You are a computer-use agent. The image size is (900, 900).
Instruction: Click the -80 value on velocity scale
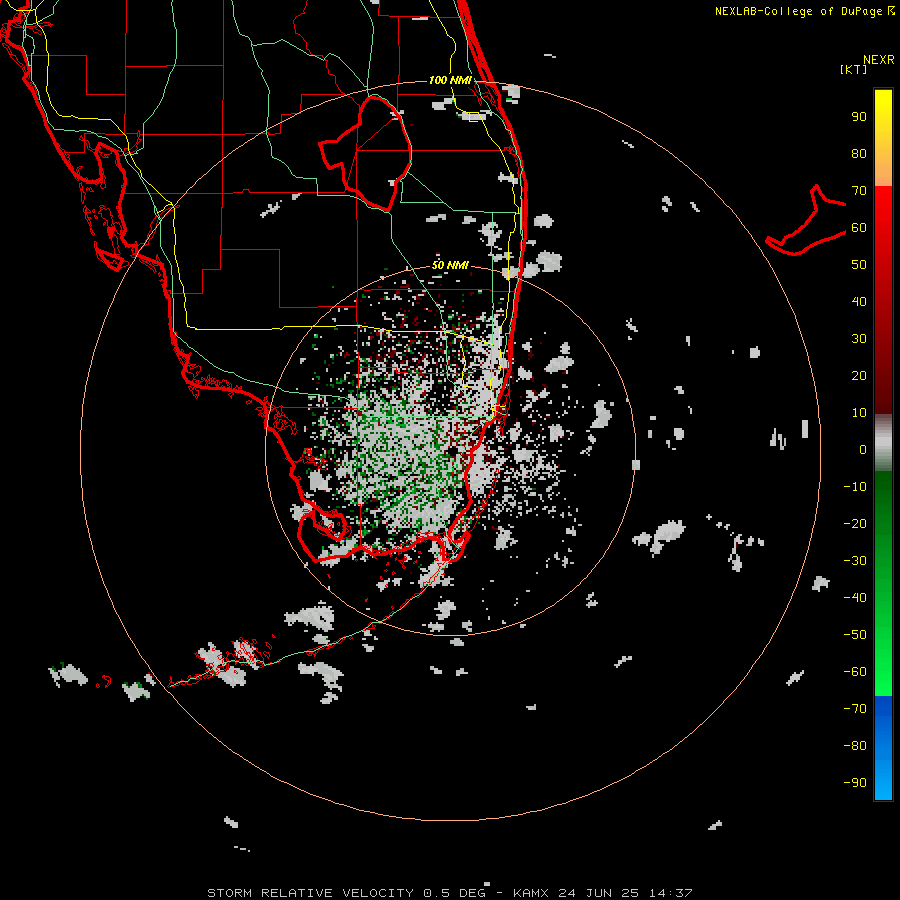coord(855,746)
